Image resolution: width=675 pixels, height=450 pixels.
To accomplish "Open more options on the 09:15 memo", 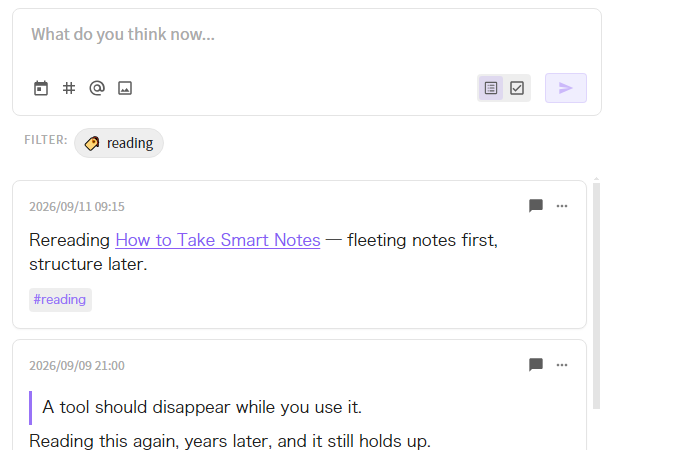I will tap(562, 206).
